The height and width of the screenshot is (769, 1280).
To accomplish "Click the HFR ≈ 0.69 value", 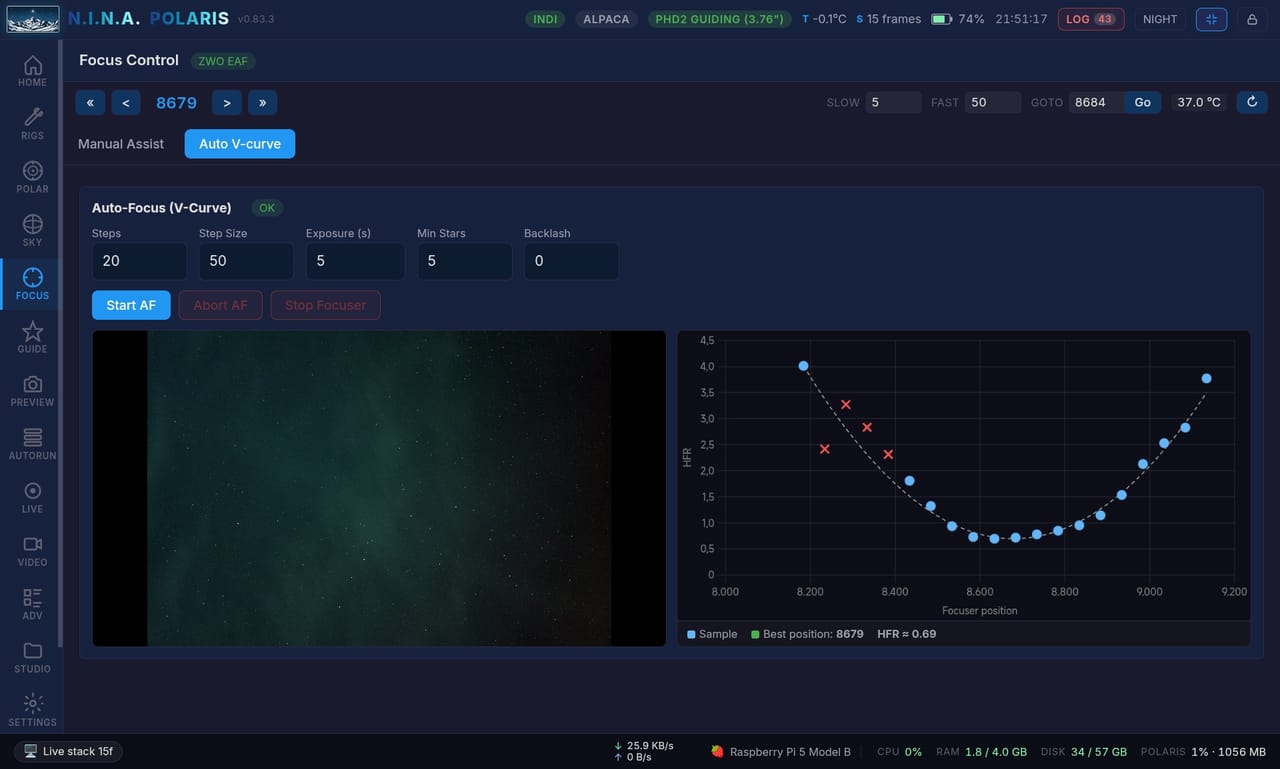I will click(x=907, y=634).
